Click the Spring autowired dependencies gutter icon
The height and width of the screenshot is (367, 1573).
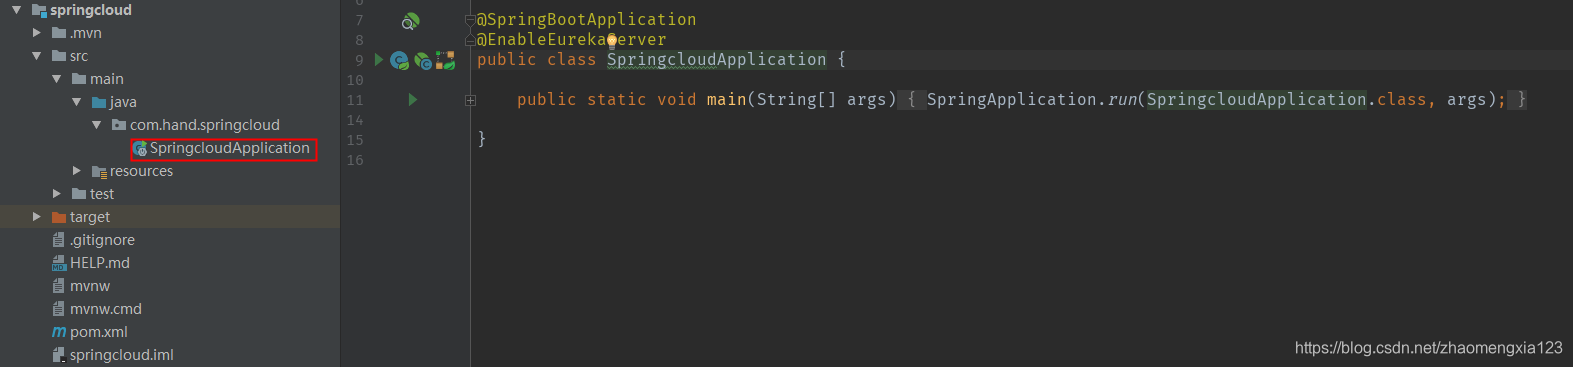coord(423,61)
